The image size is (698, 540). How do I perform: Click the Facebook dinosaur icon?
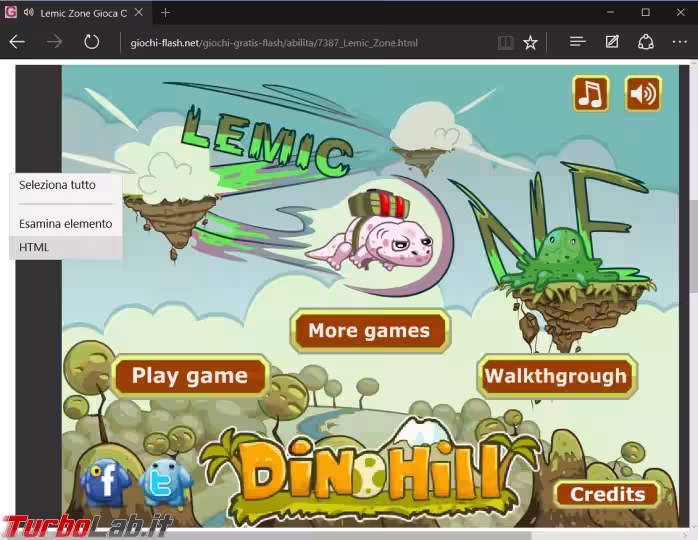pos(105,483)
